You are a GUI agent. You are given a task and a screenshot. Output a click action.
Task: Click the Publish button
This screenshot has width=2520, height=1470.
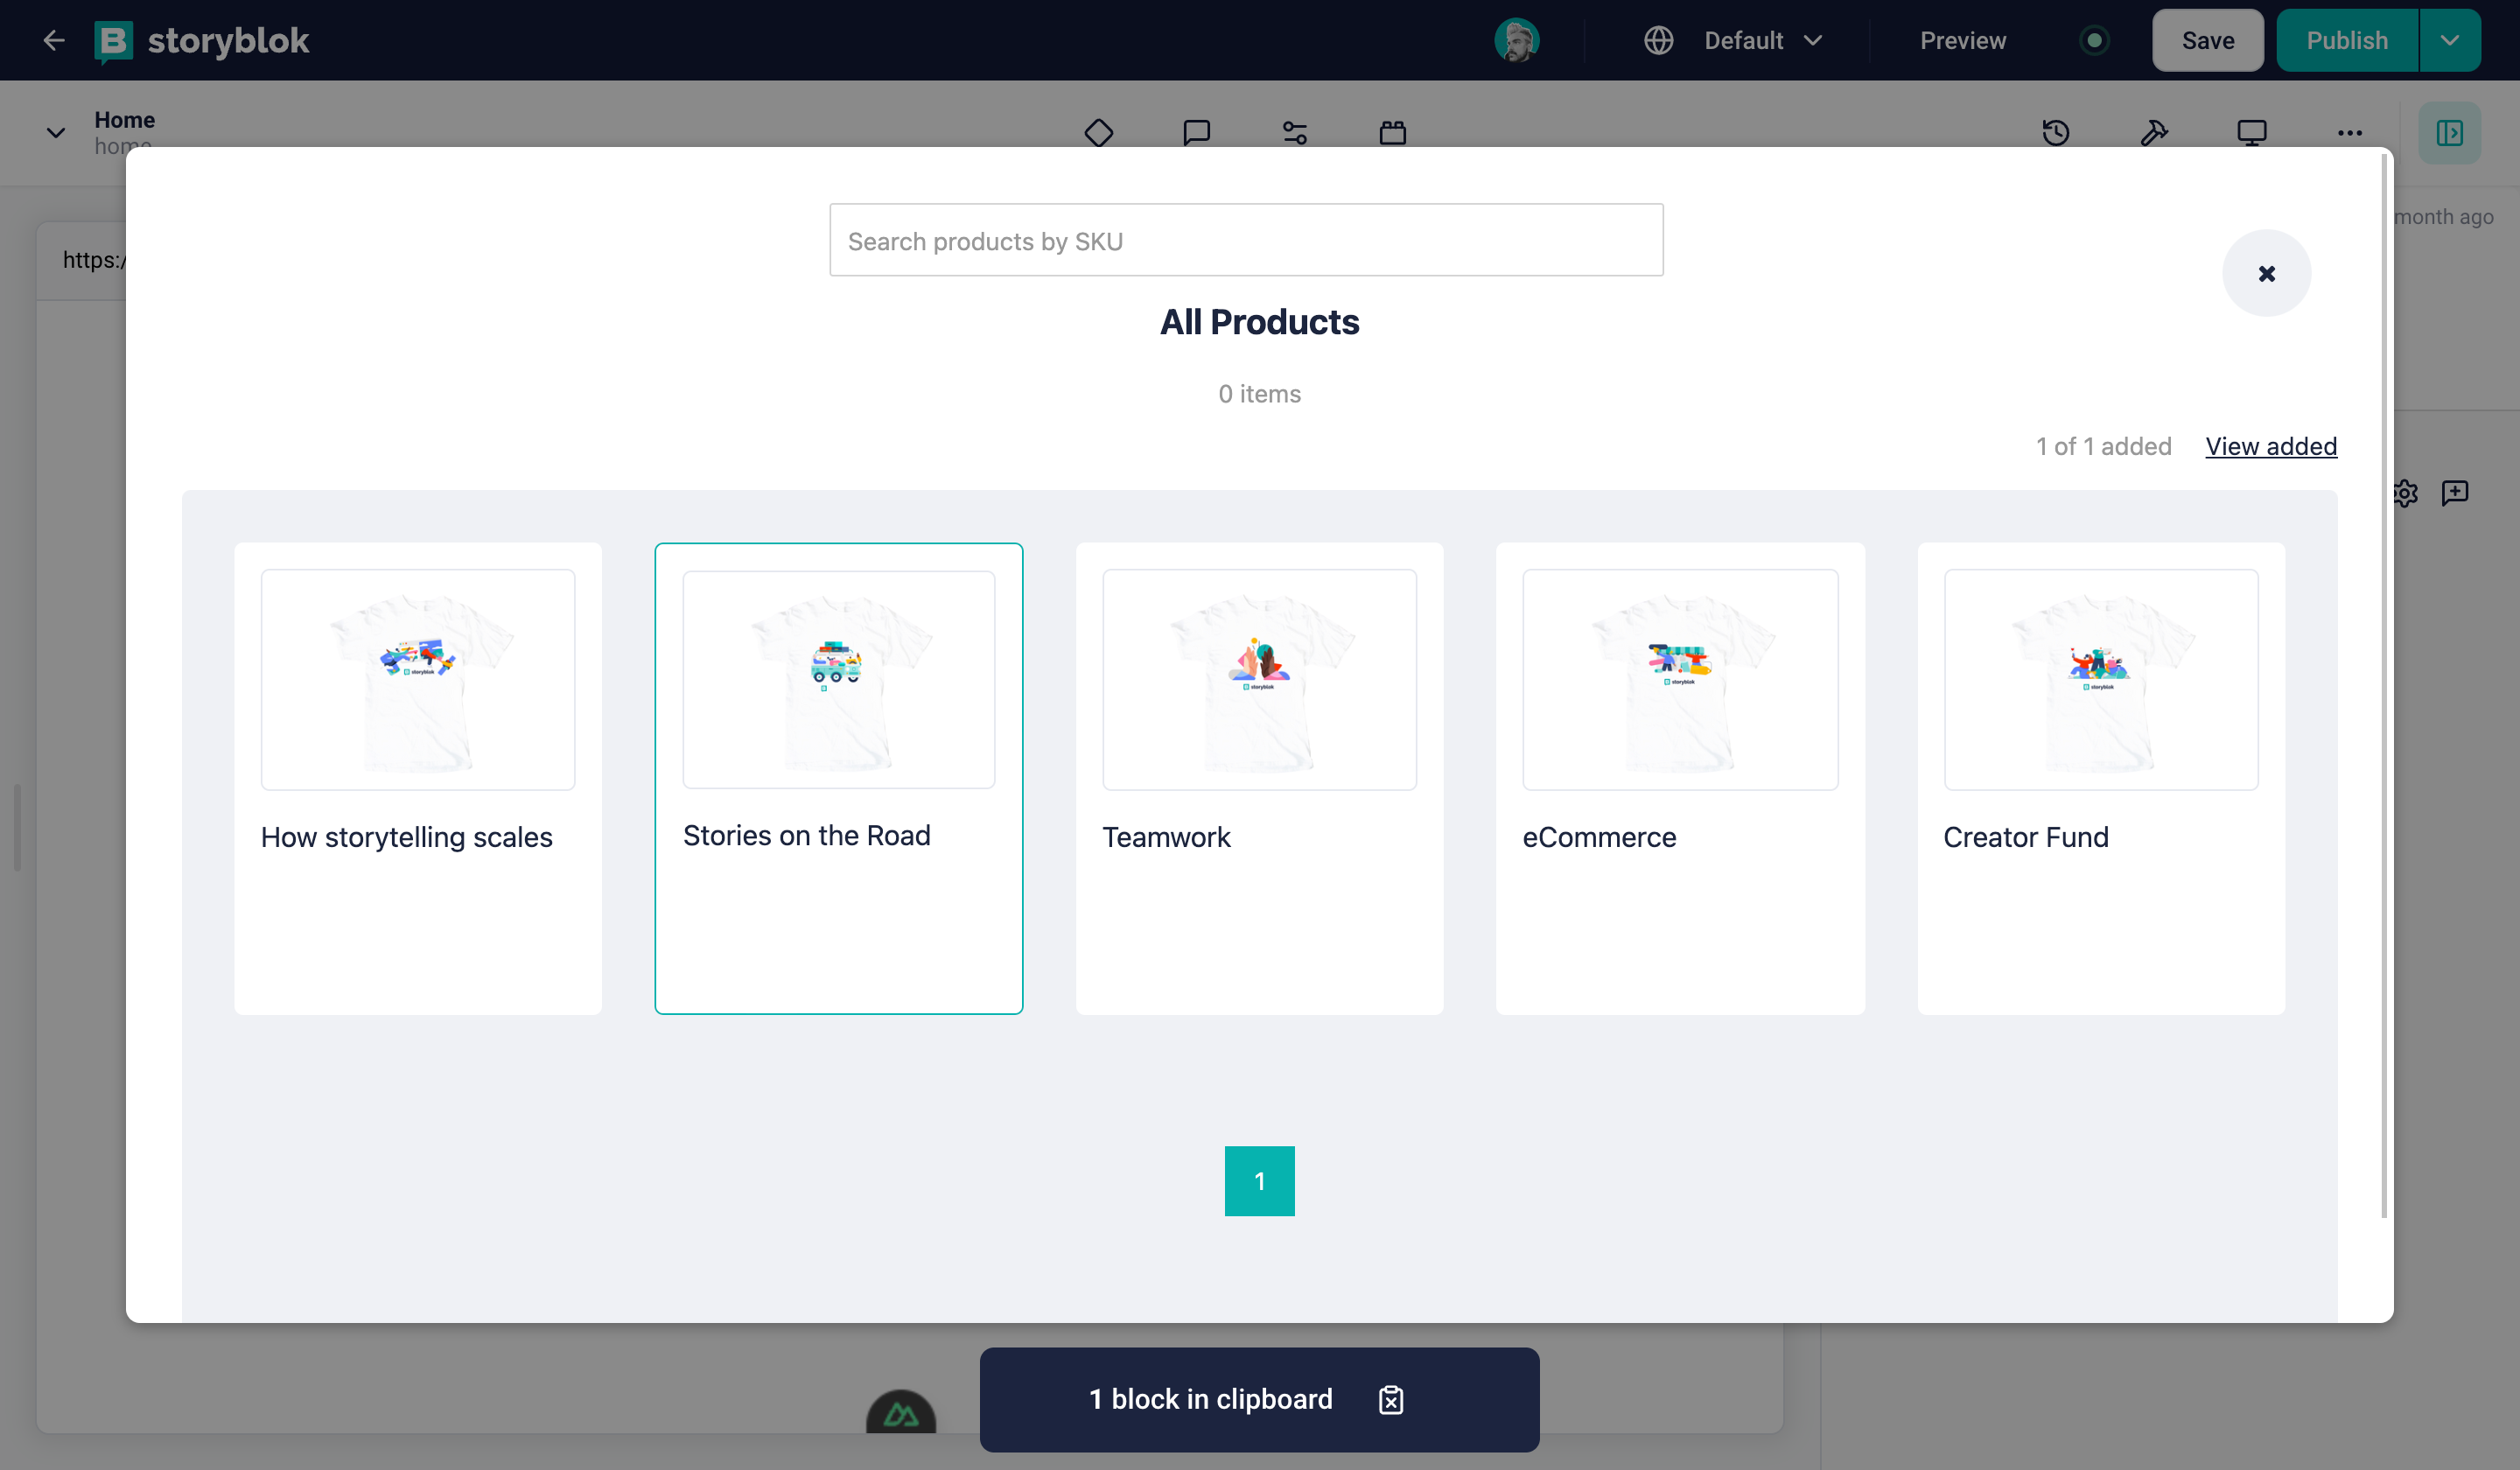2347,40
